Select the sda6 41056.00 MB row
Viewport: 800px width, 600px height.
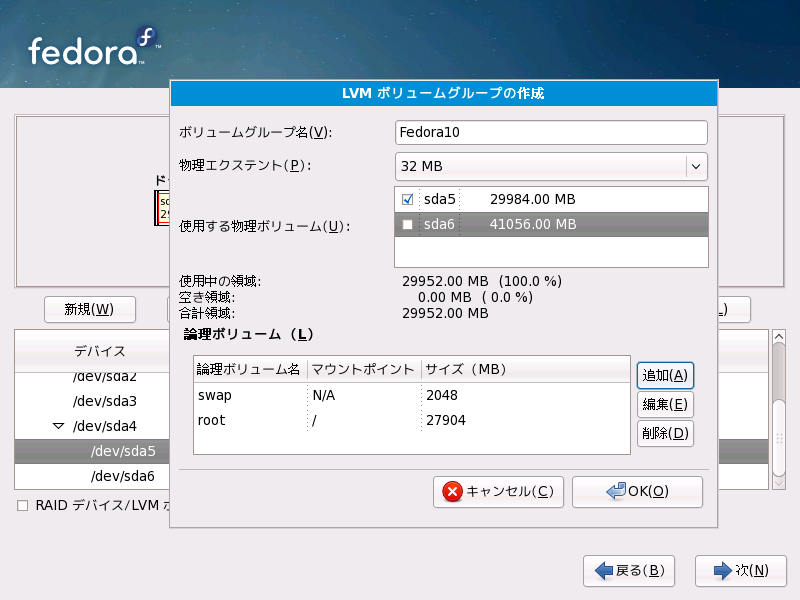(551, 224)
